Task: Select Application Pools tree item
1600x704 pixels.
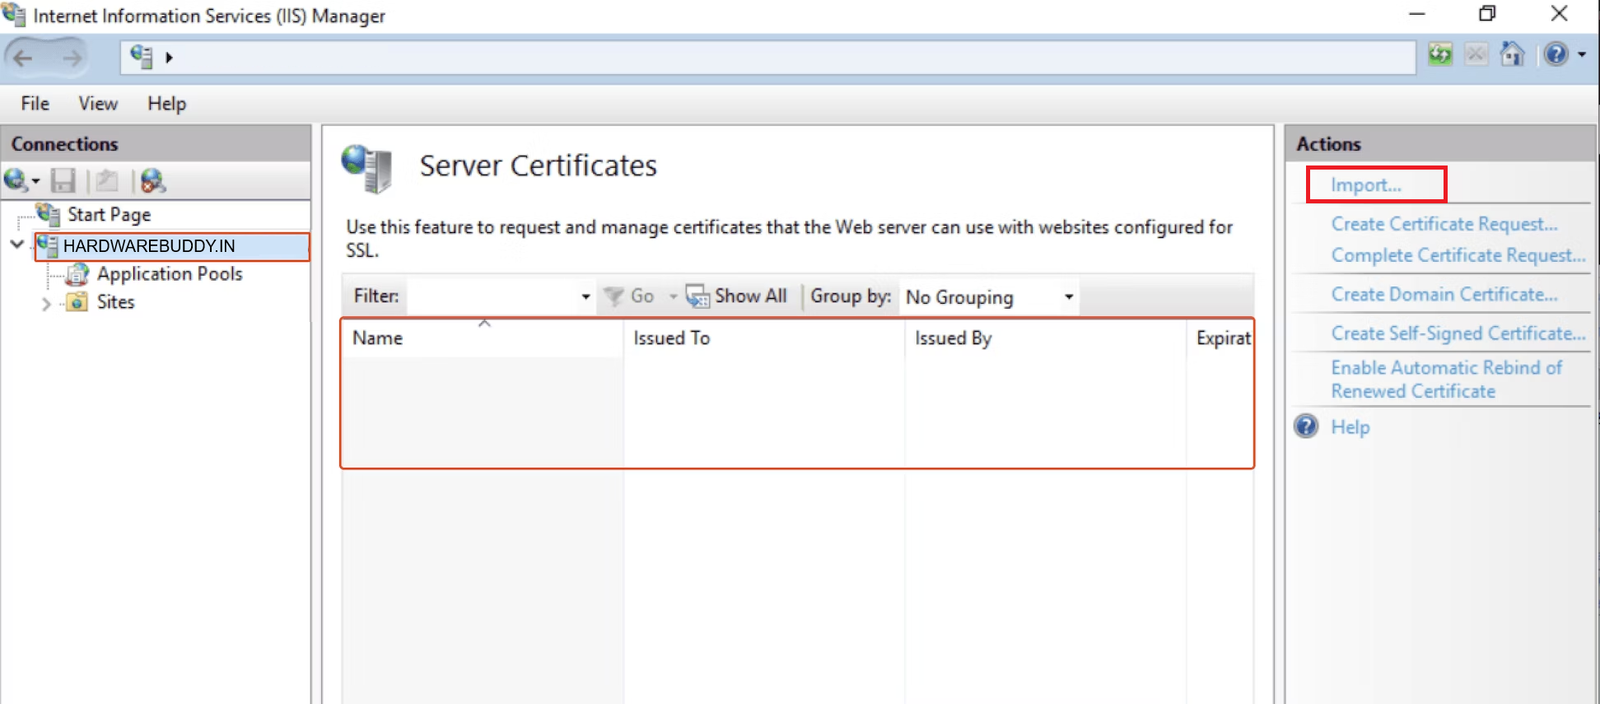Action: (170, 274)
